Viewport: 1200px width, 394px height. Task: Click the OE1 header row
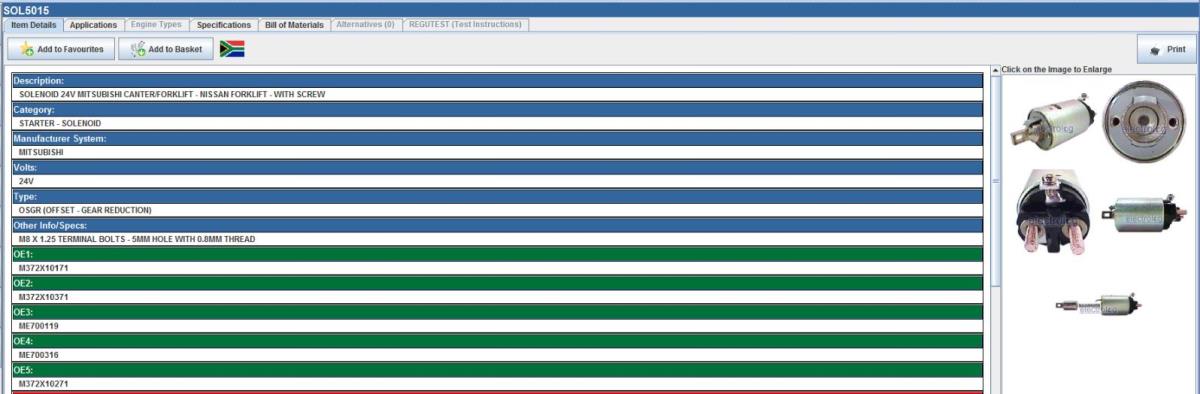point(497,254)
